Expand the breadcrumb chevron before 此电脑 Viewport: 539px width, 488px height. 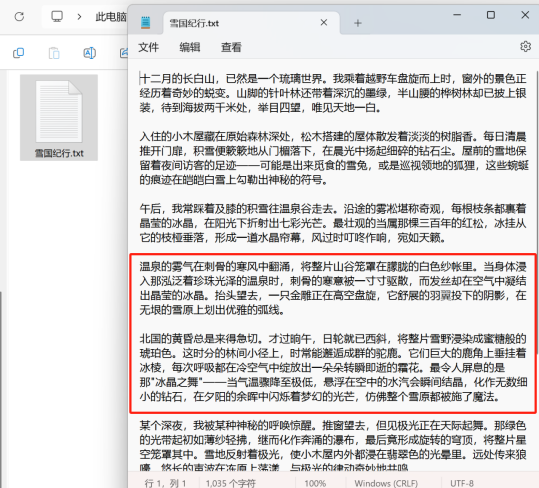tap(79, 16)
